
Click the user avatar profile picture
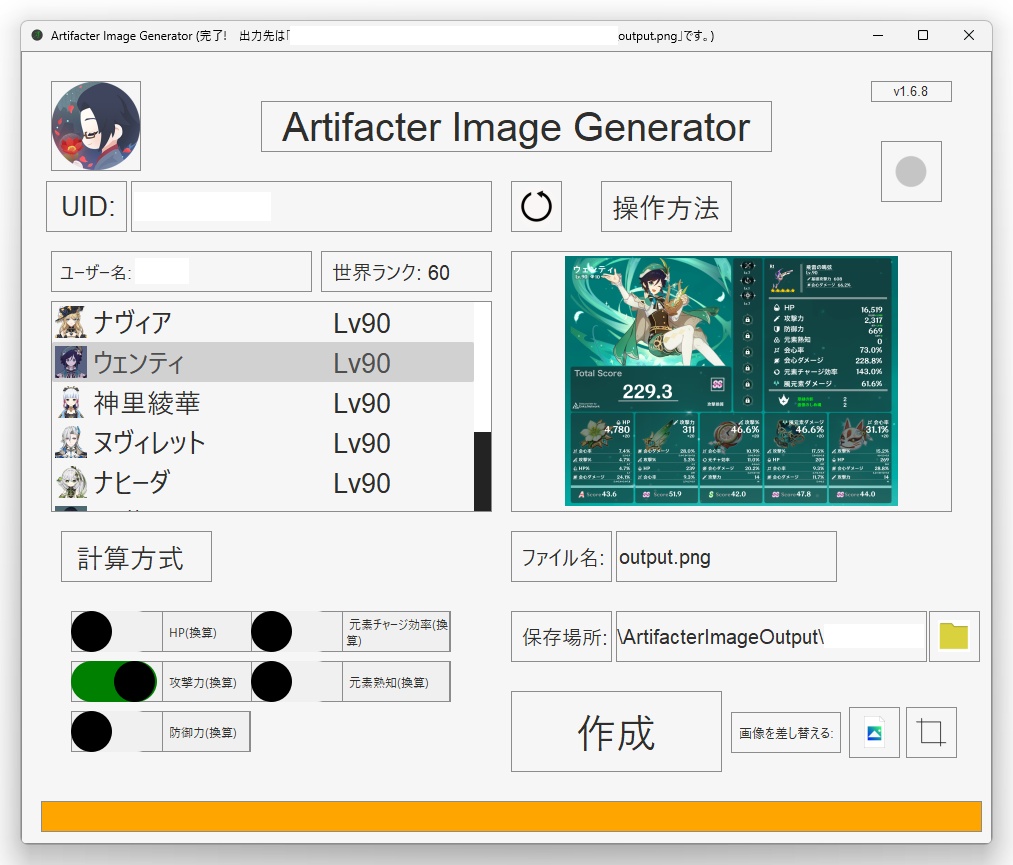pos(96,126)
